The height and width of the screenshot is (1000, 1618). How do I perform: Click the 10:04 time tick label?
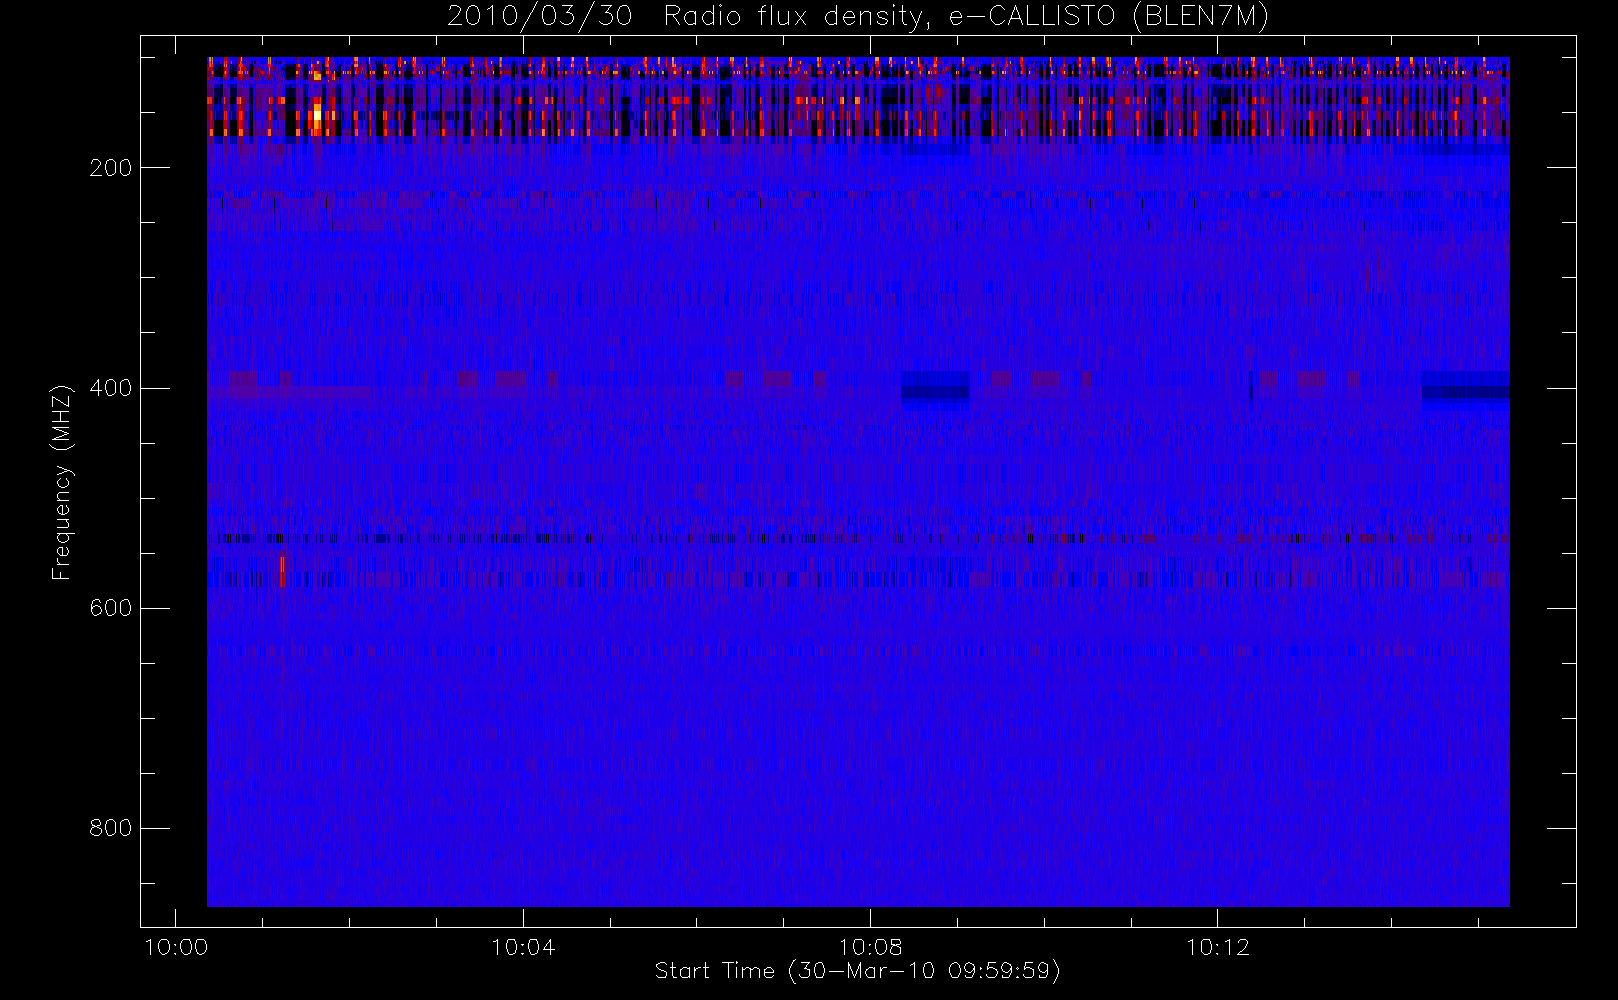[x=523, y=947]
